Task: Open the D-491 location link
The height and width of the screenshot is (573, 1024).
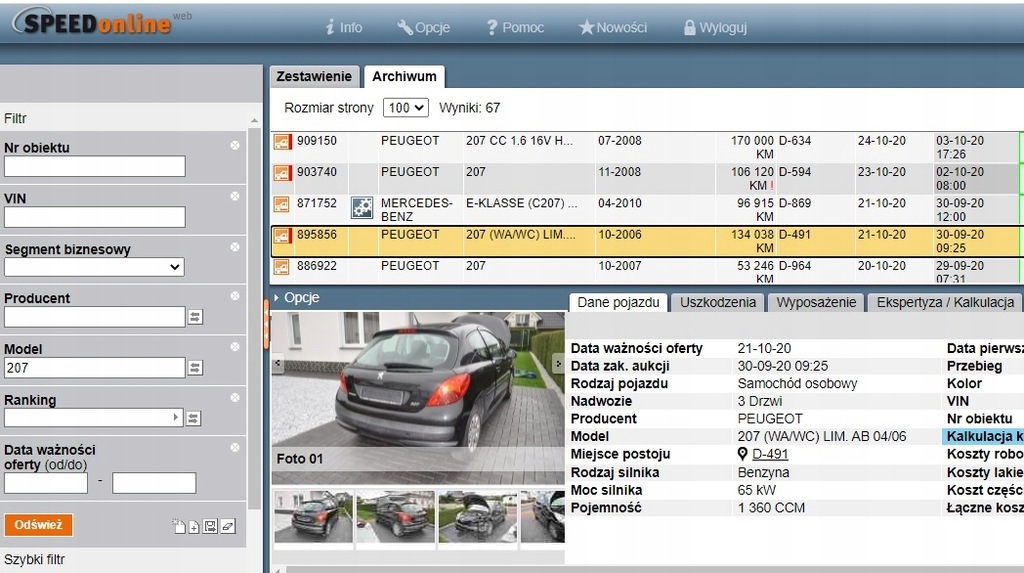Action: click(x=770, y=454)
